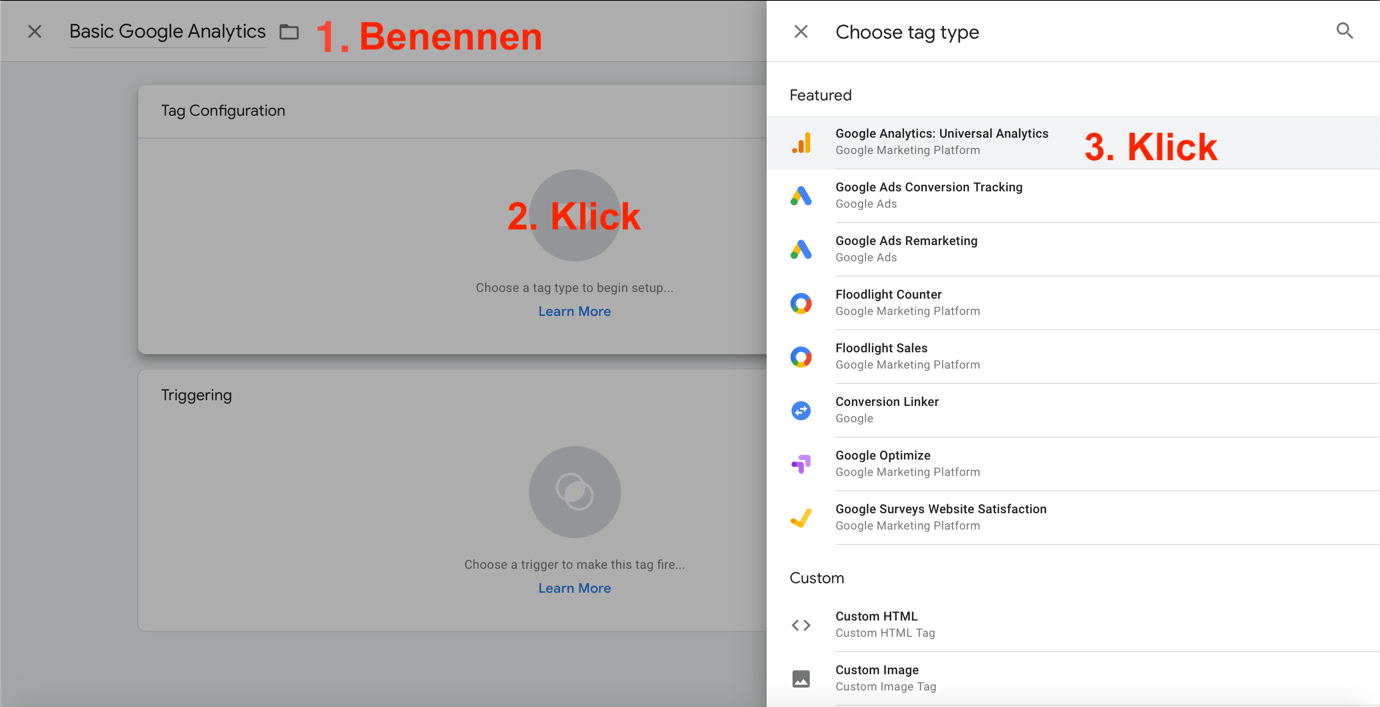1380x707 pixels.
Task: Click the Custom Image picture icon
Action: (801, 679)
